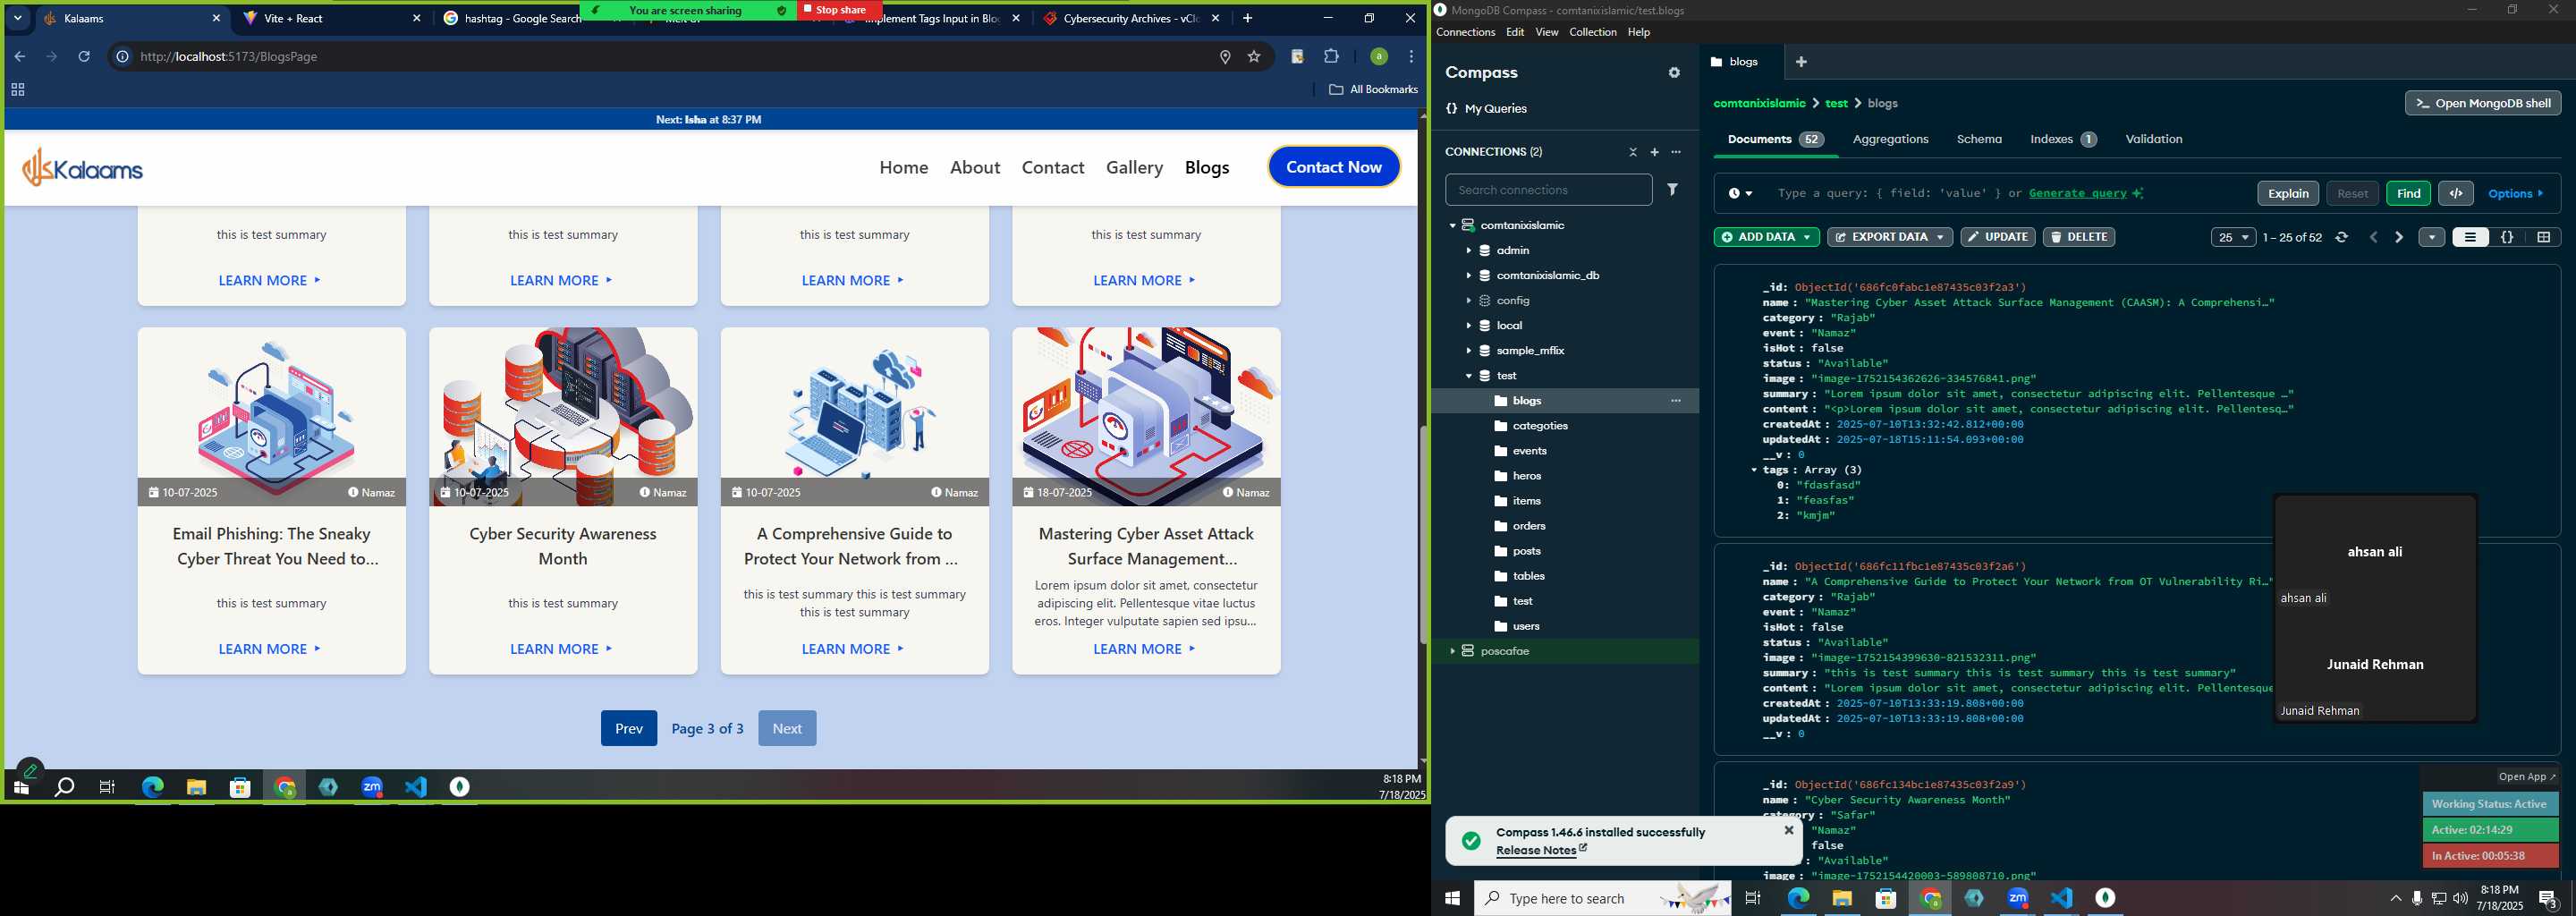The width and height of the screenshot is (2576, 916).
Task: Open Chrome profile avatar
Action: [1378, 57]
